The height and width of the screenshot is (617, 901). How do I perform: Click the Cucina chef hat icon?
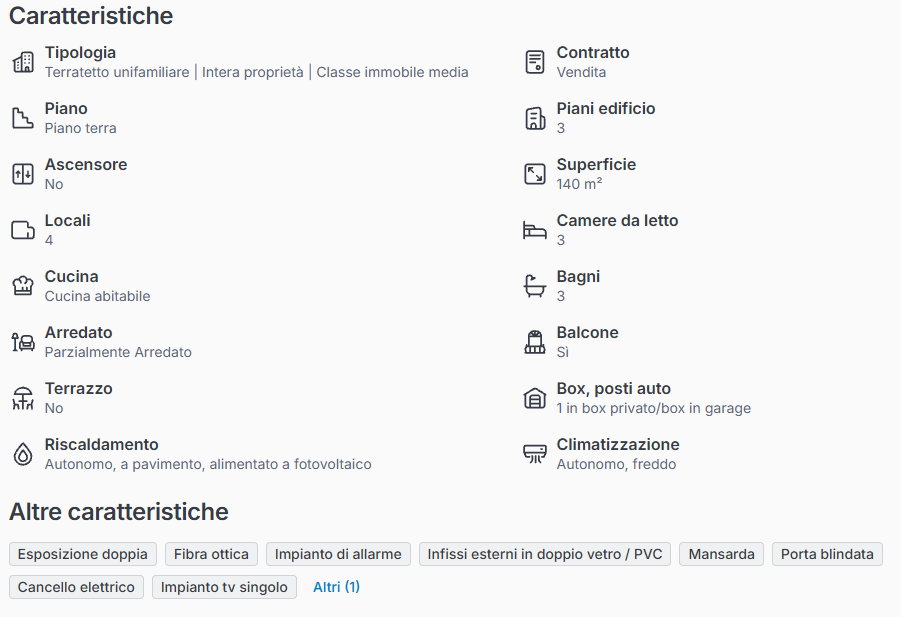(22, 286)
